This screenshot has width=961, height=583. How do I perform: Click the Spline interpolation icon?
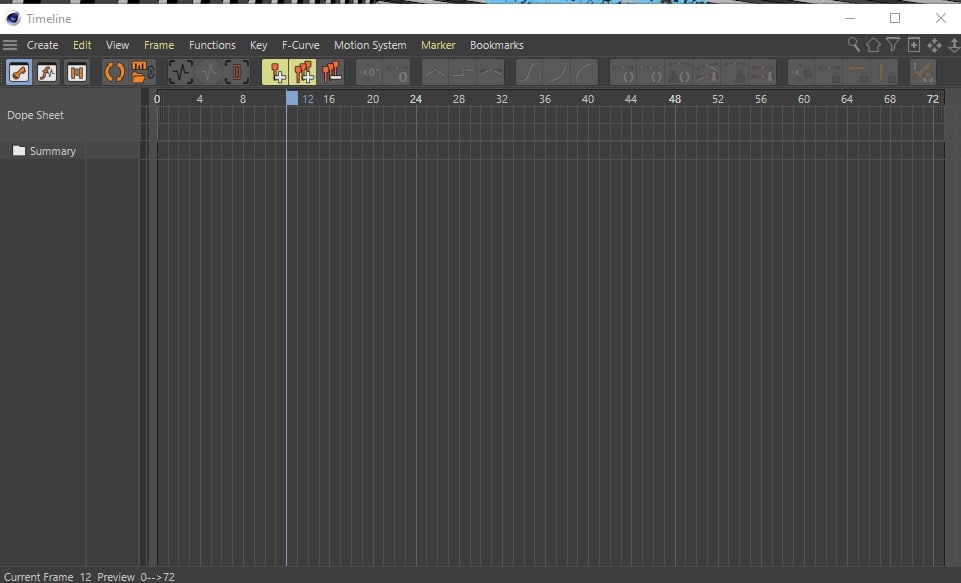coord(491,72)
